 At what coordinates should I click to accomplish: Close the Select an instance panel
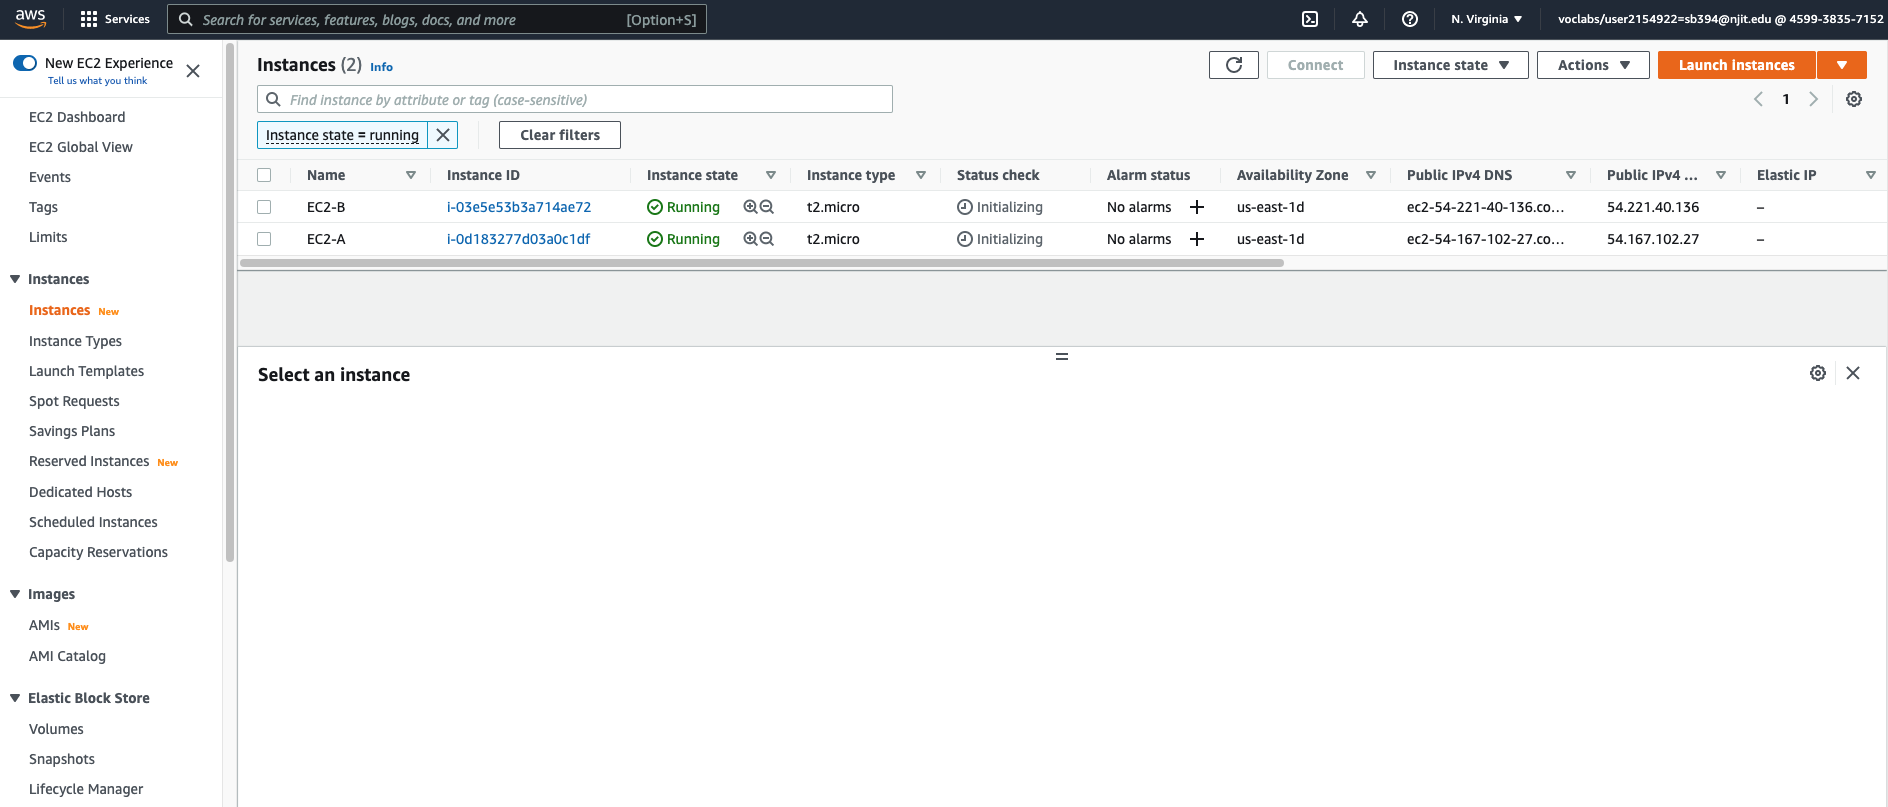(x=1853, y=373)
